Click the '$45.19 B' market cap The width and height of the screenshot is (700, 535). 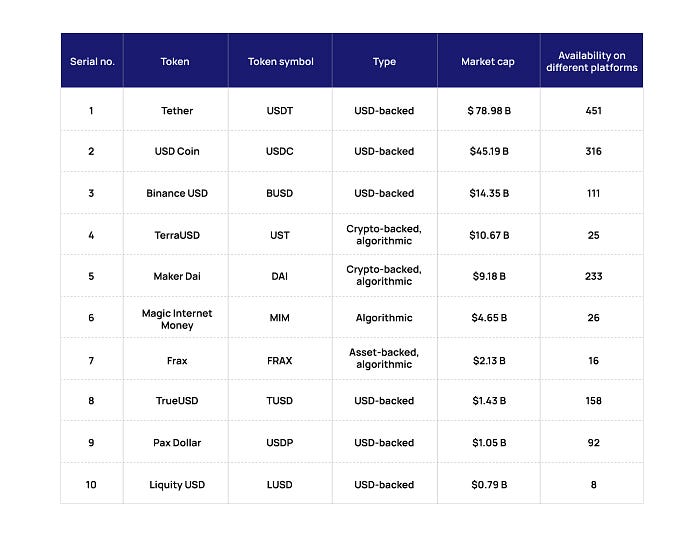489,151
